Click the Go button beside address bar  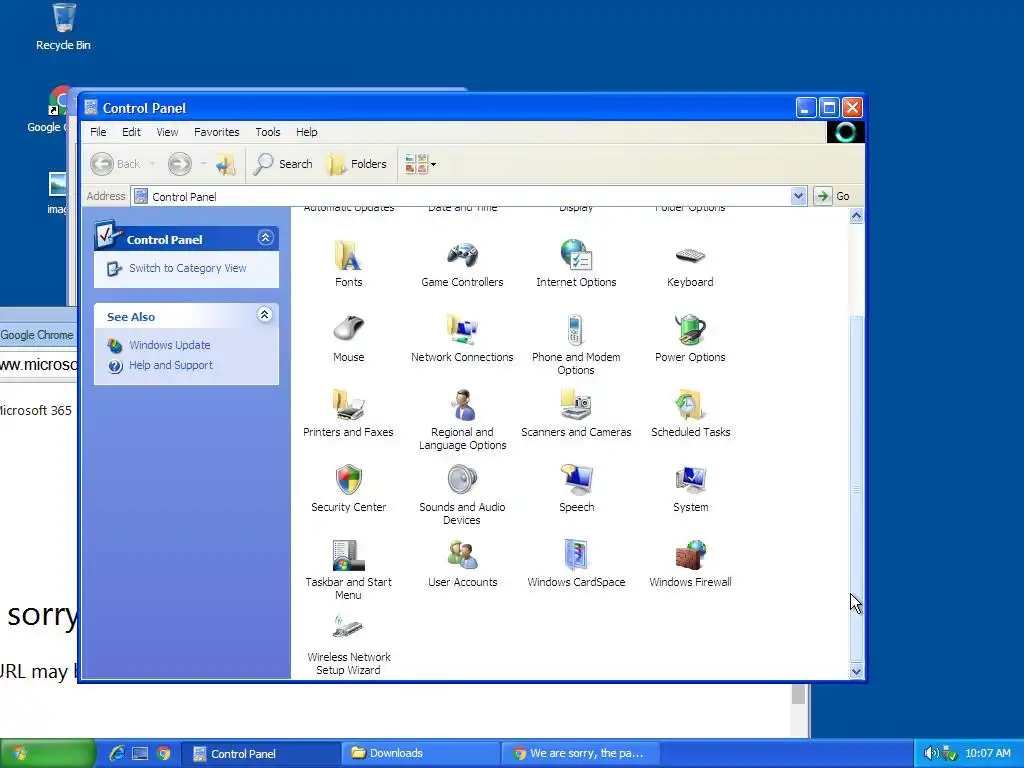coord(833,196)
